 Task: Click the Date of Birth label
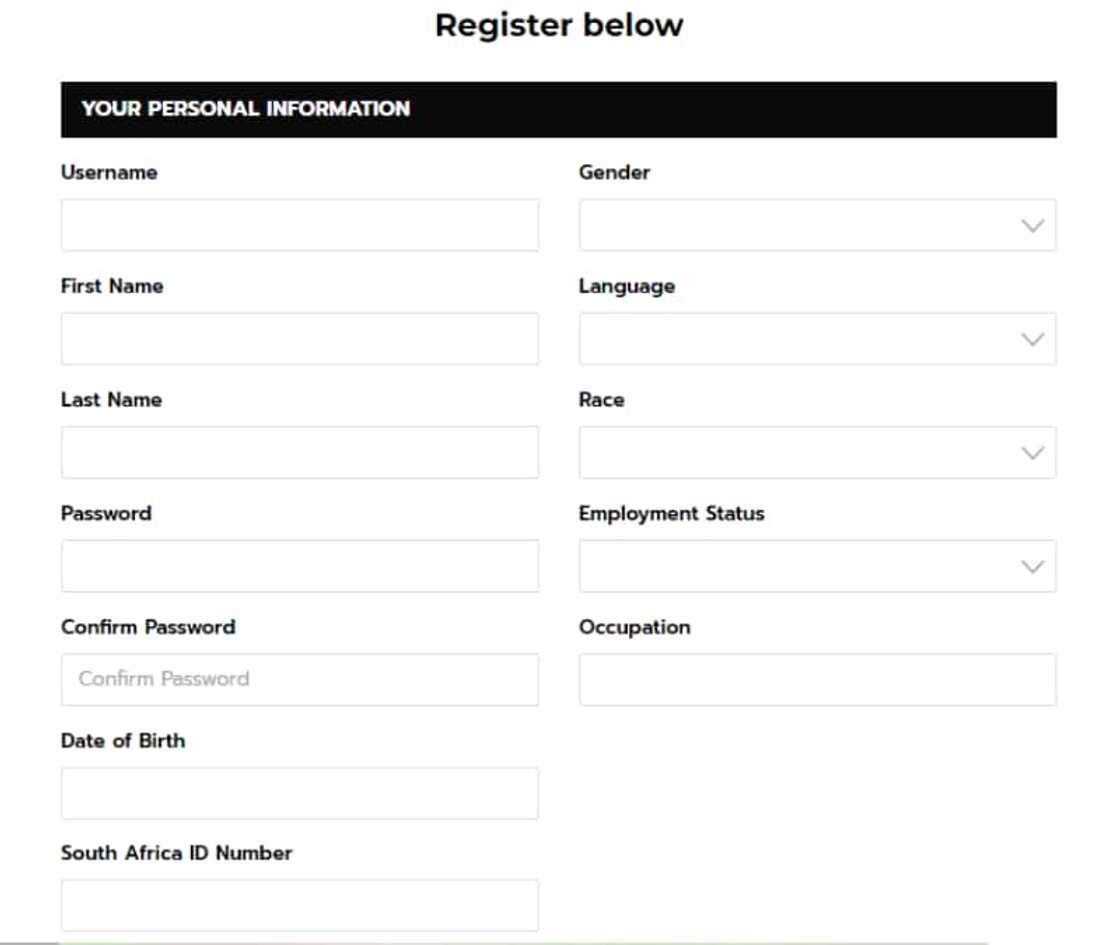122,740
